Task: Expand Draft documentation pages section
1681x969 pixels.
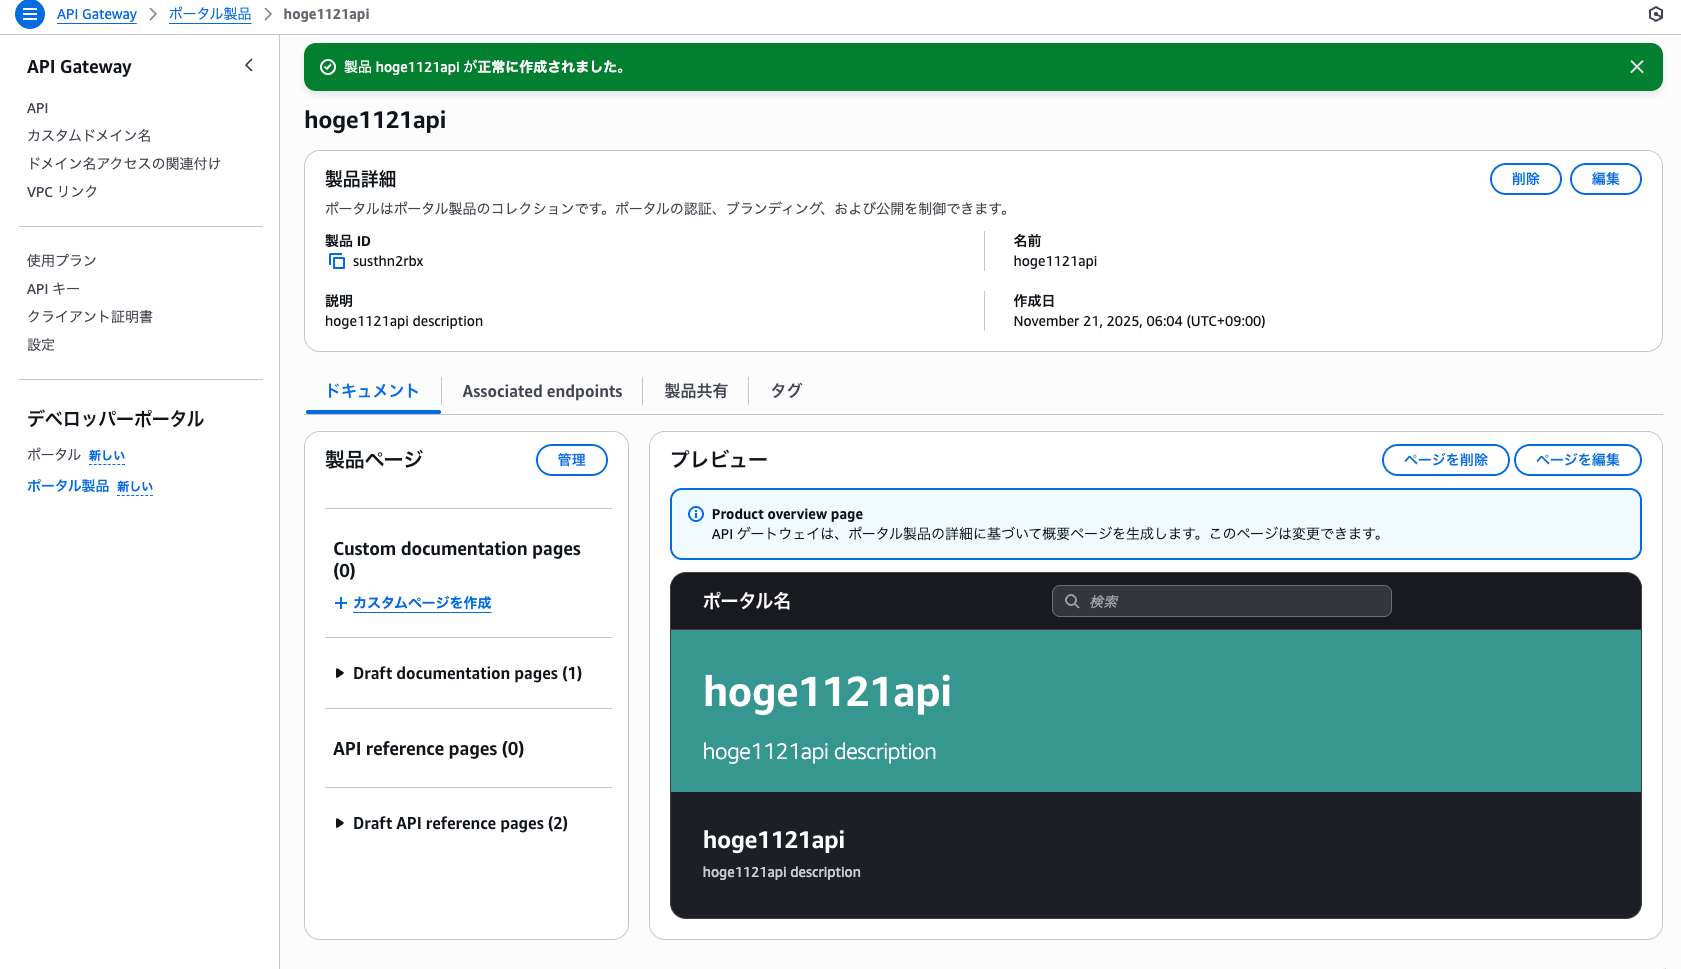Action: coord(340,673)
